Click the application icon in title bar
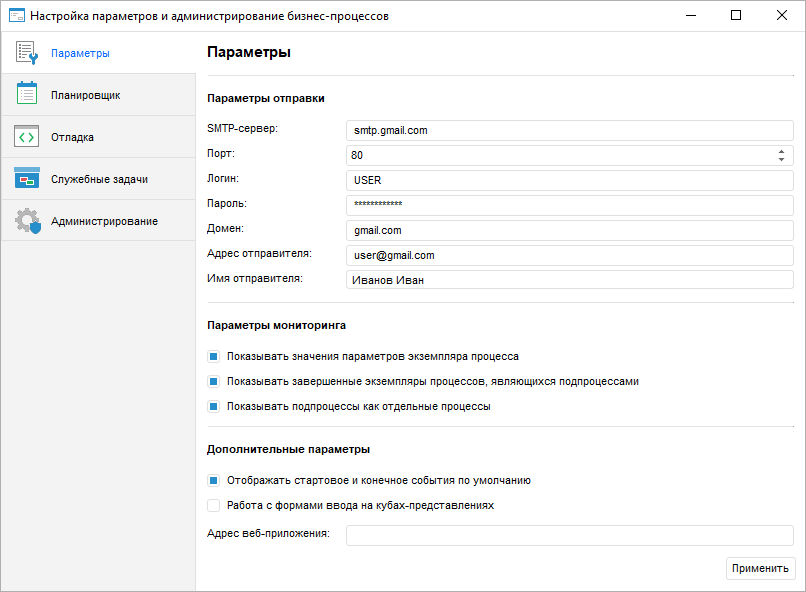The image size is (806, 592). [x=16, y=16]
